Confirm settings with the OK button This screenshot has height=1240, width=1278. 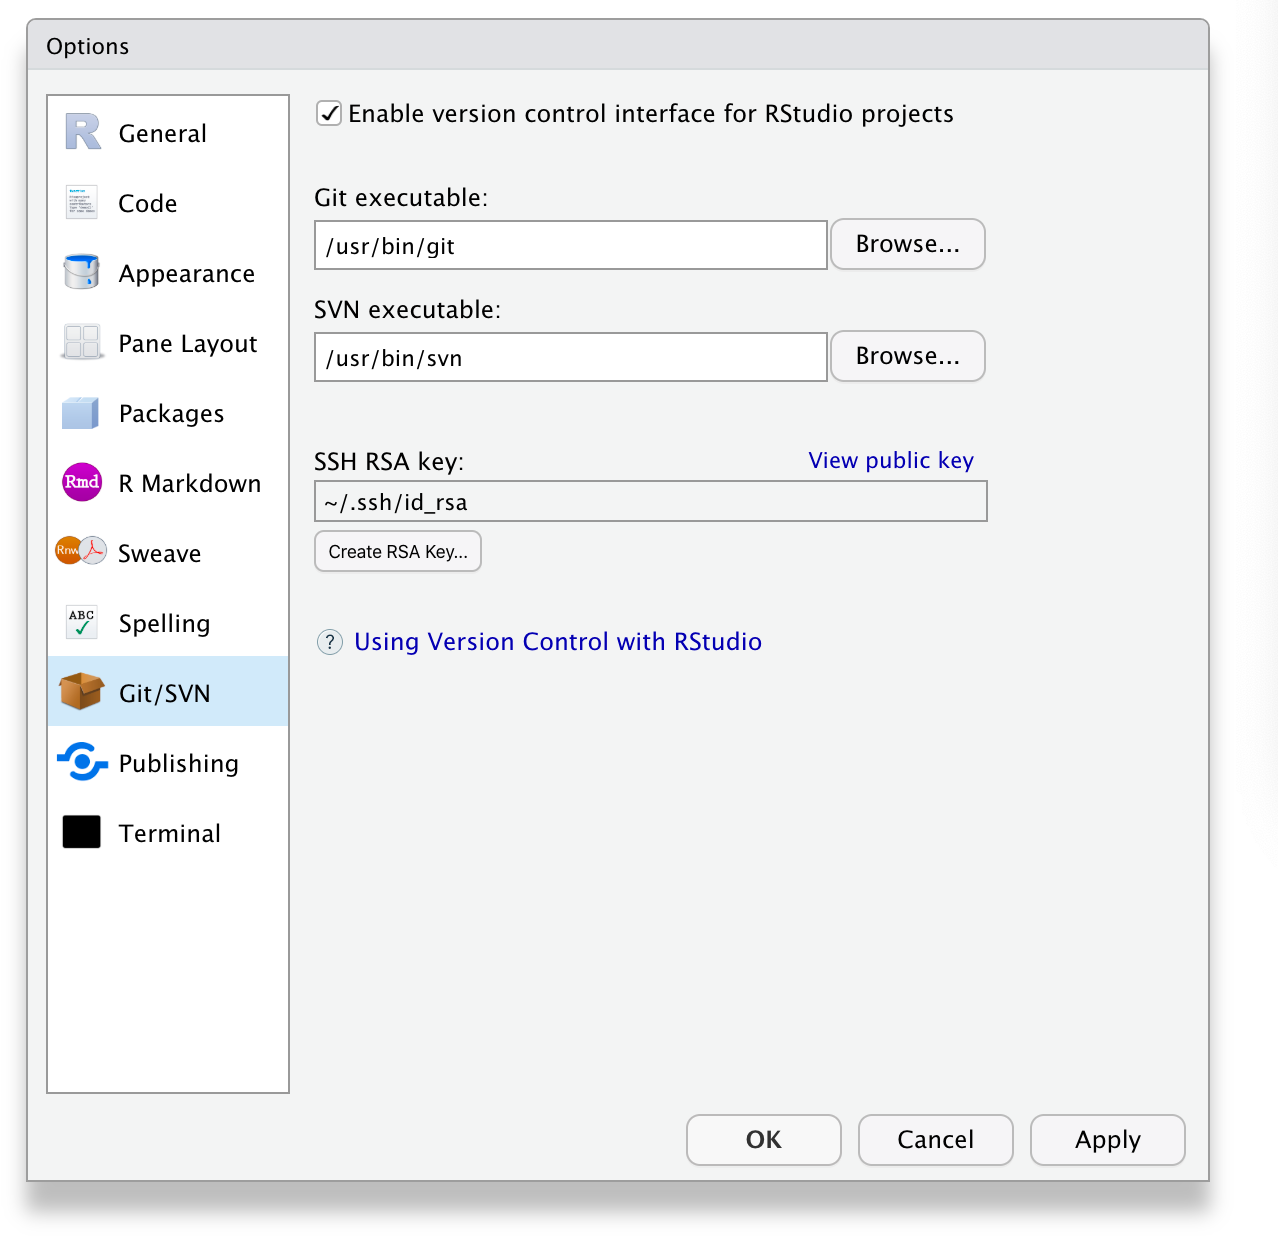(764, 1140)
